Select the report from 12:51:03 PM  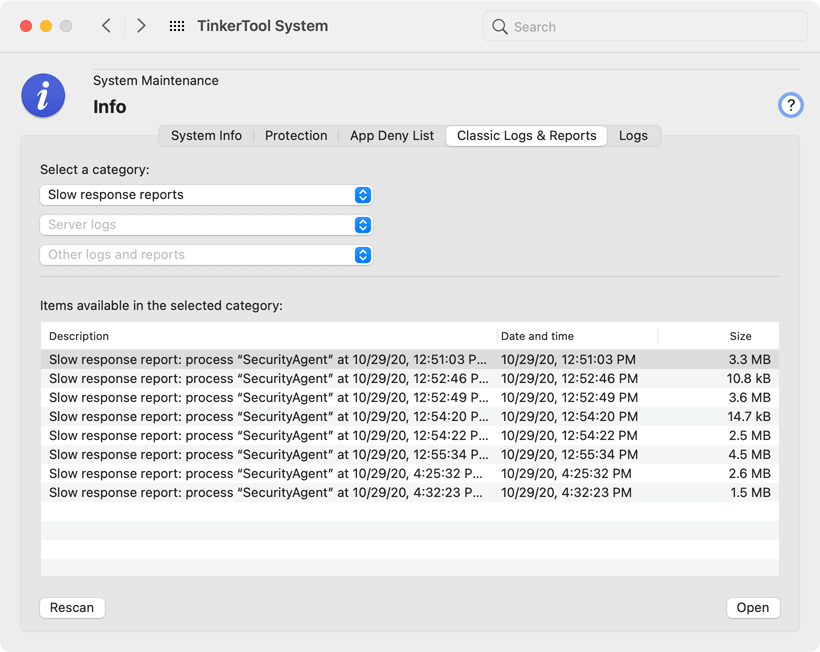(x=409, y=360)
